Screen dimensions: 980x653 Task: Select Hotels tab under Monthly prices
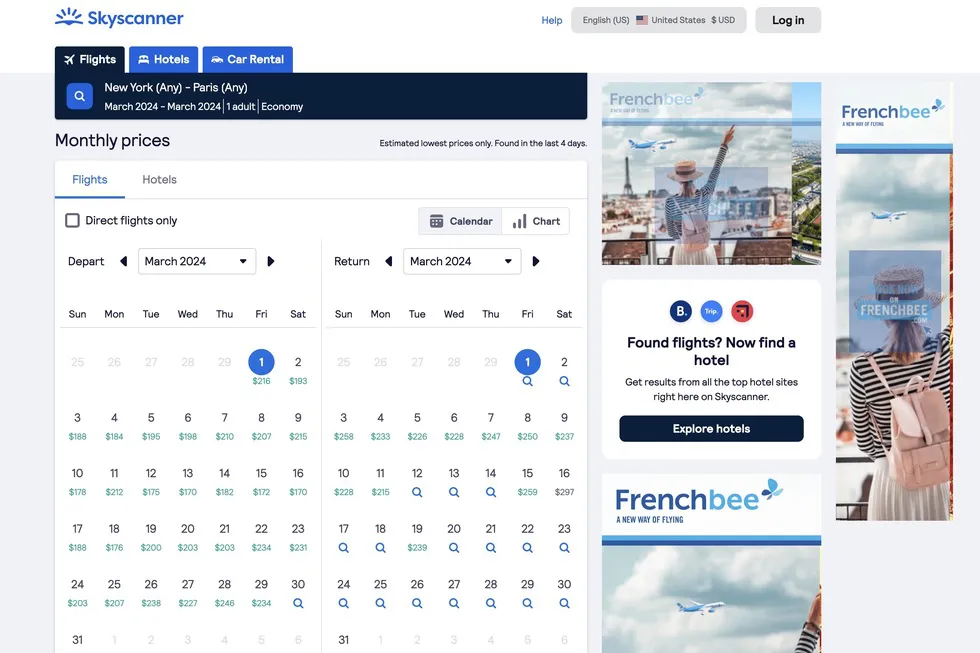159,180
